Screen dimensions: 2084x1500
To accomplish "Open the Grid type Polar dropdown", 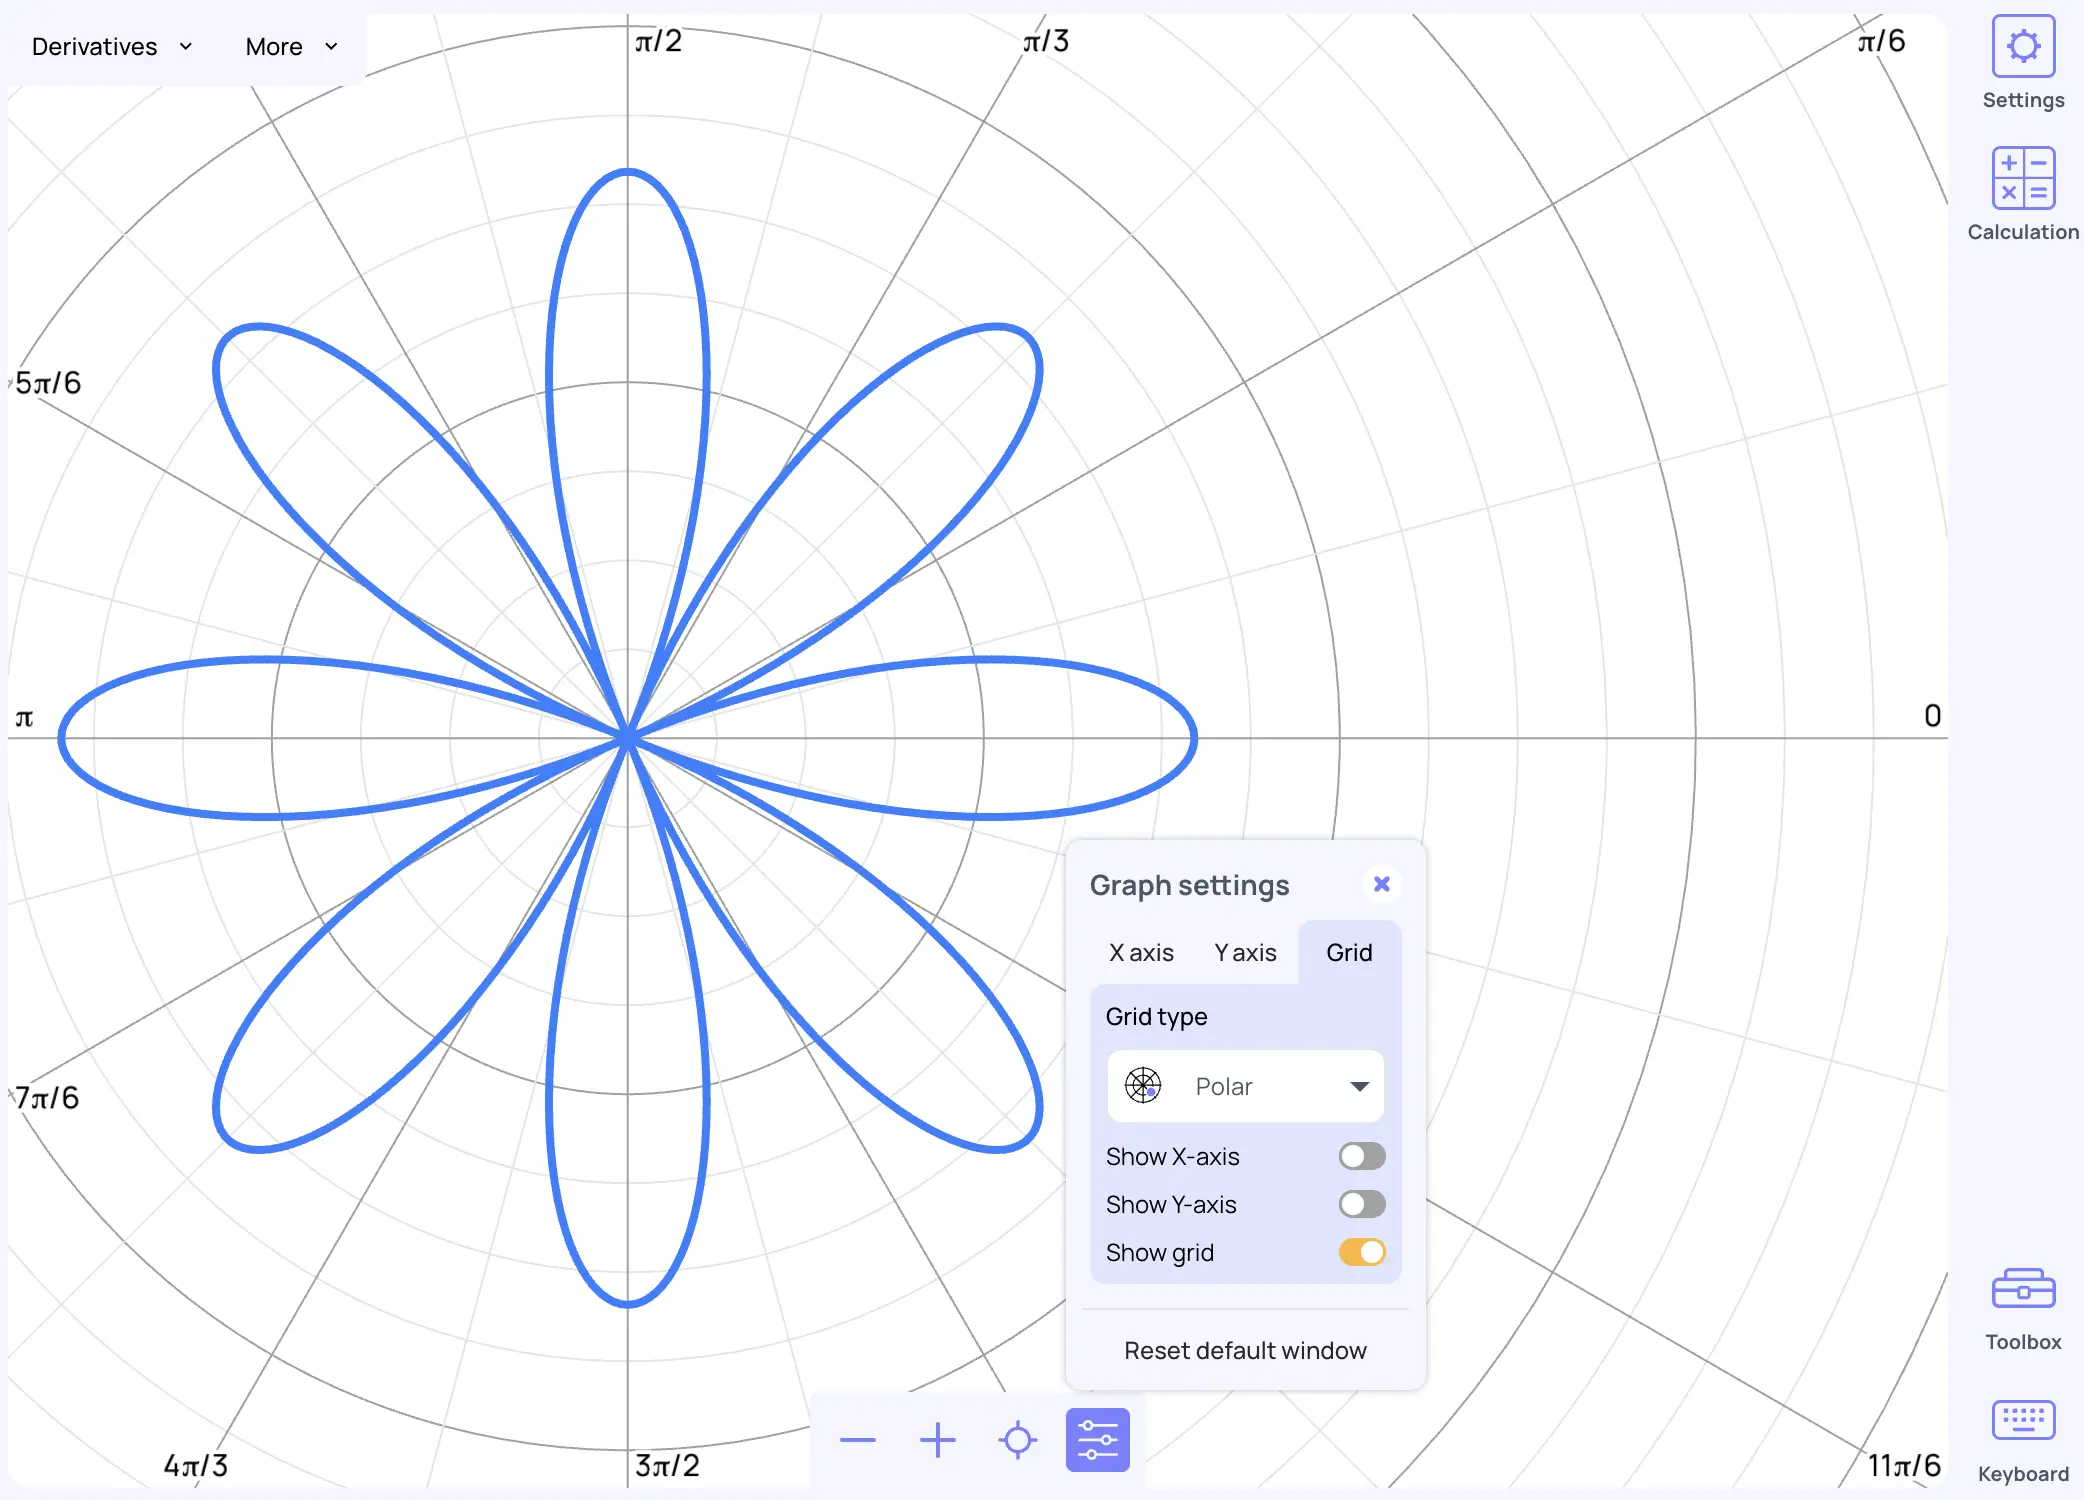I will tap(1246, 1086).
